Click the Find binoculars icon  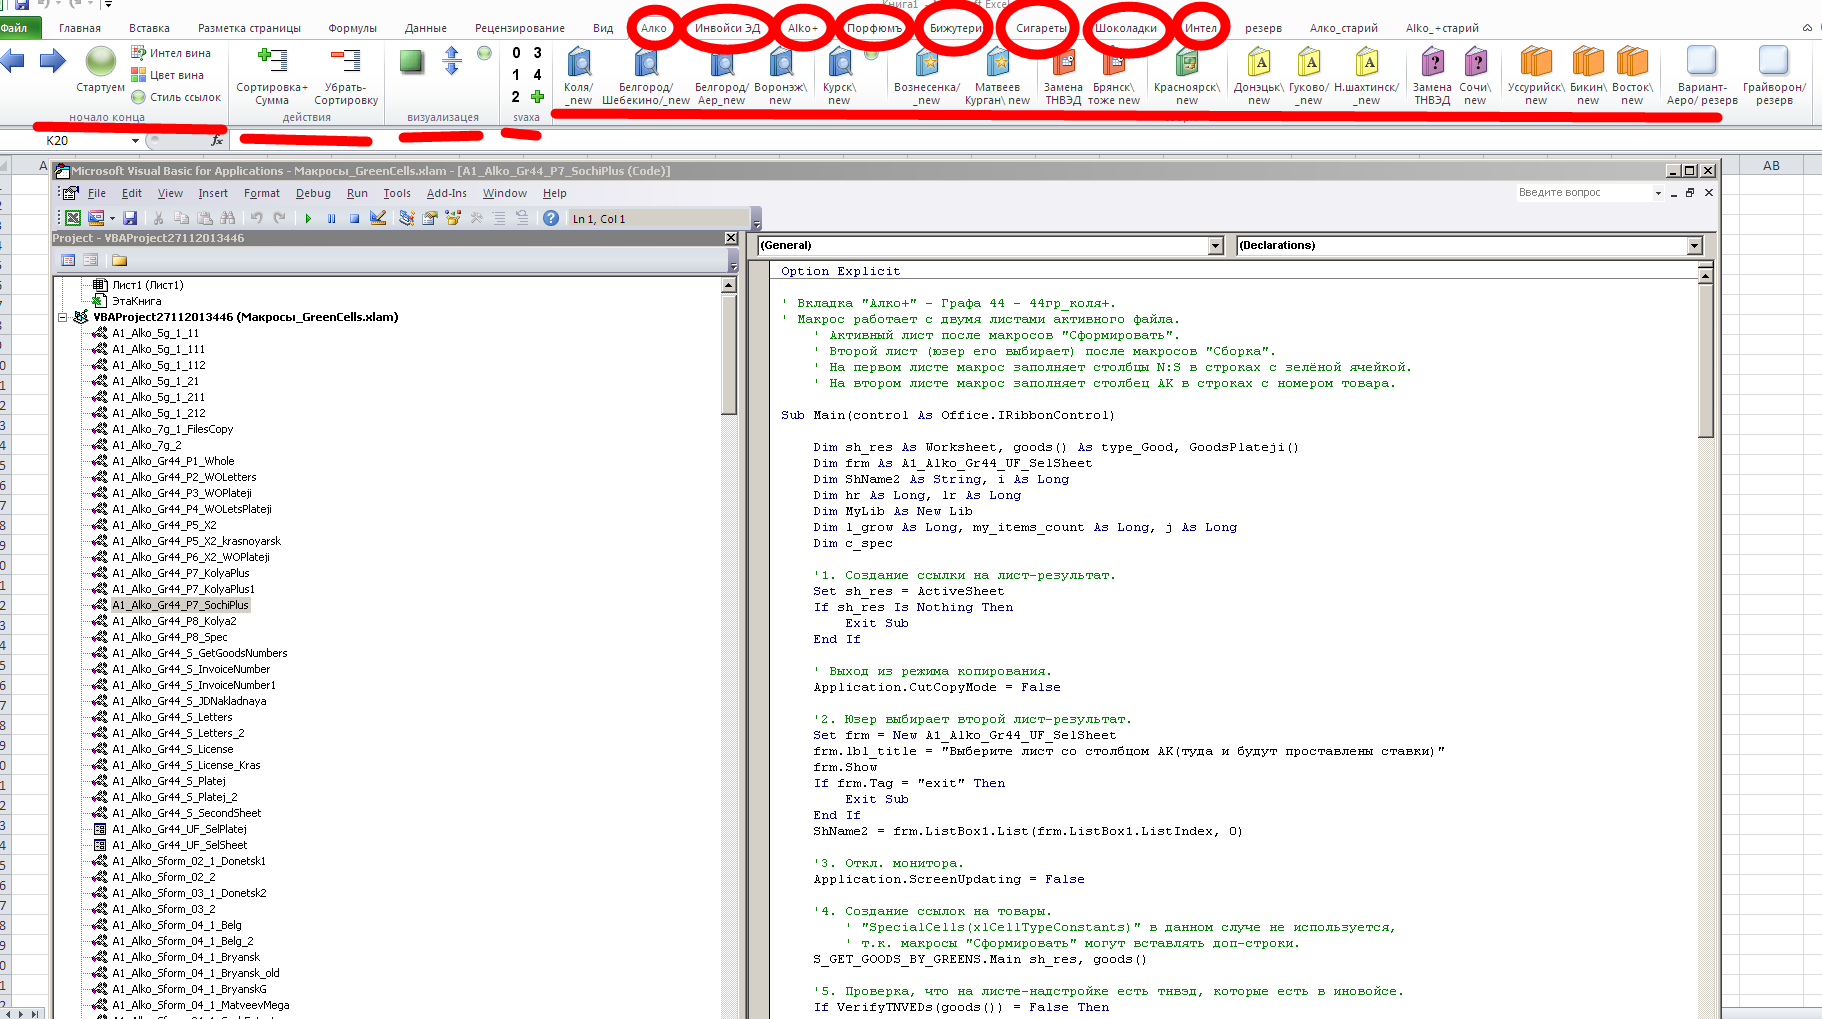[228, 218]
